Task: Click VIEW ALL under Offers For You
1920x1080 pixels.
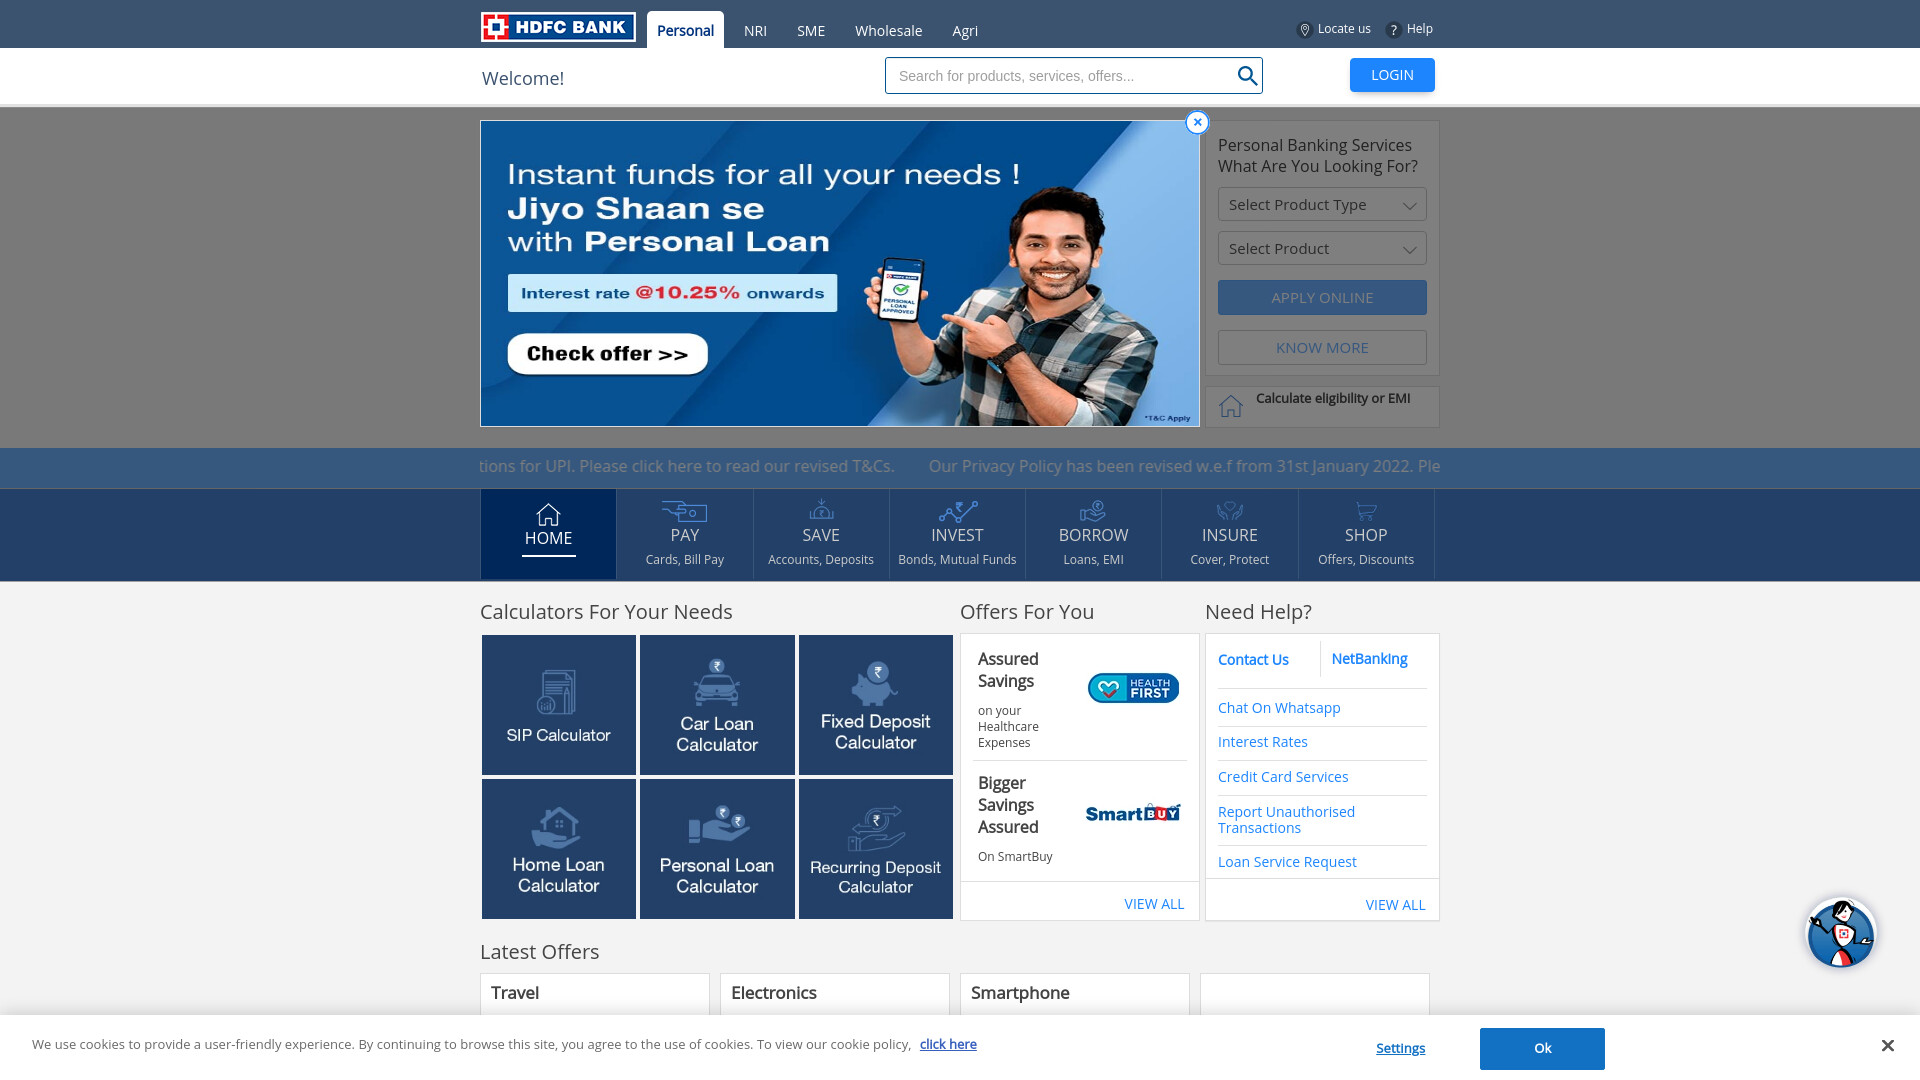Action: [x=1154, y=904]
